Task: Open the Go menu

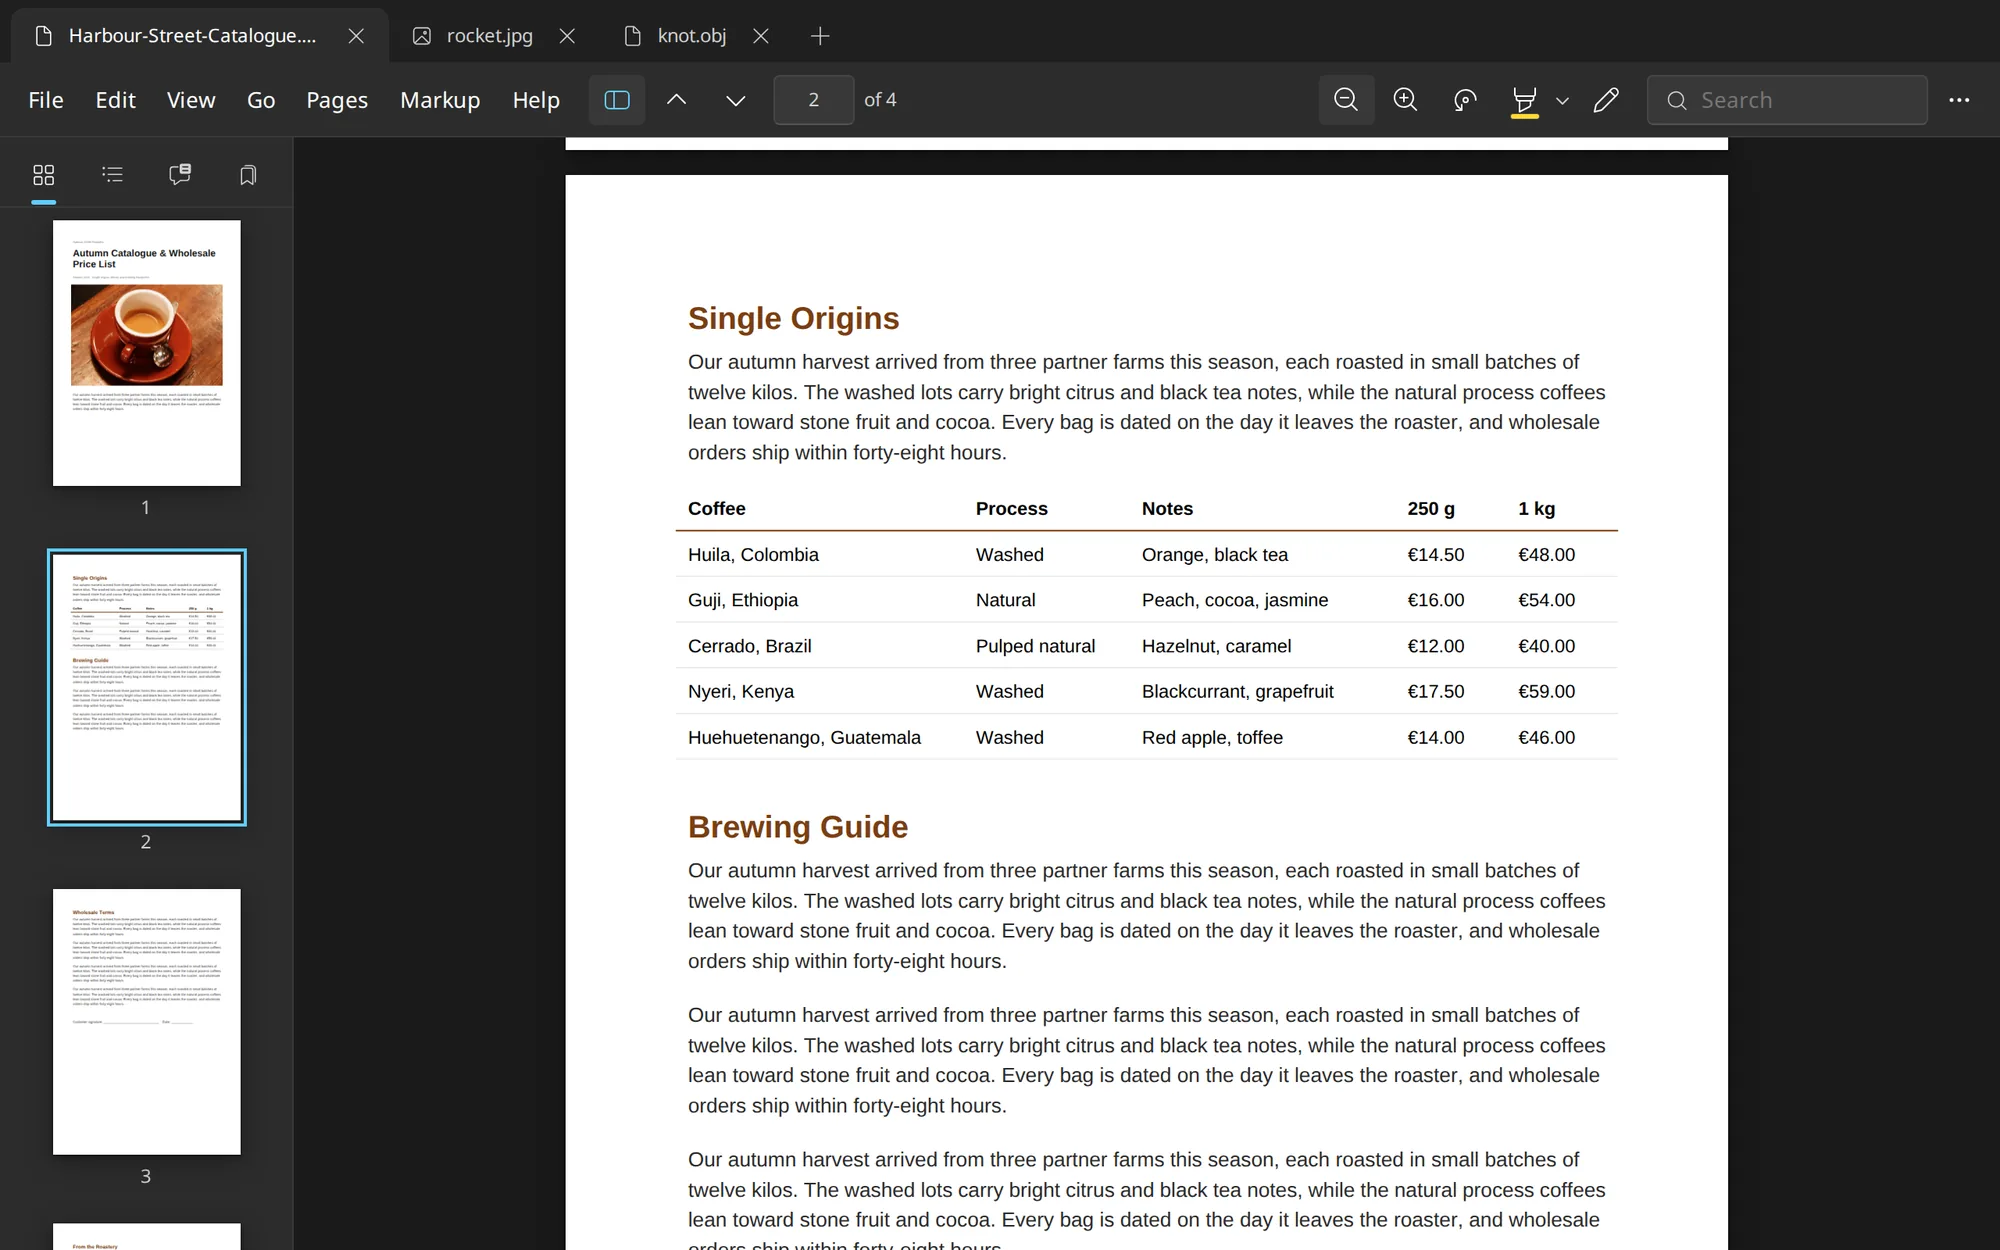Action: tap(261, 100)
